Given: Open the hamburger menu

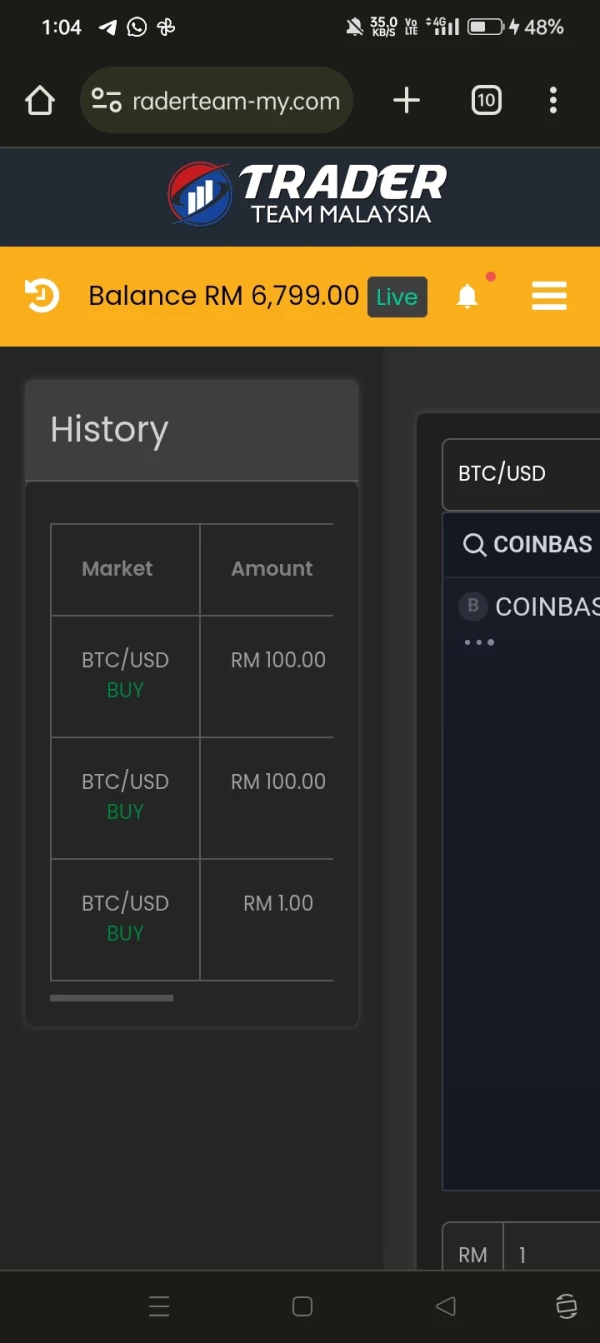Looking at the screenshot, I should [549, 296].
